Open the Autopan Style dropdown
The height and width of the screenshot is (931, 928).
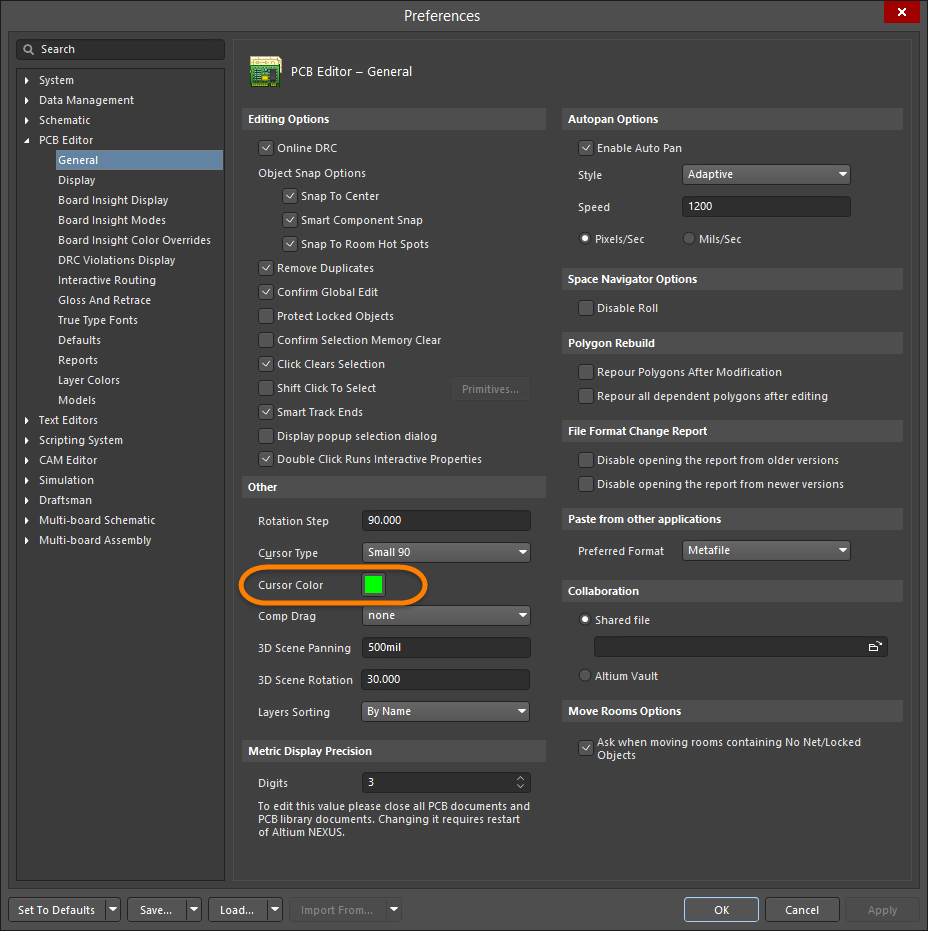point(766,174)
